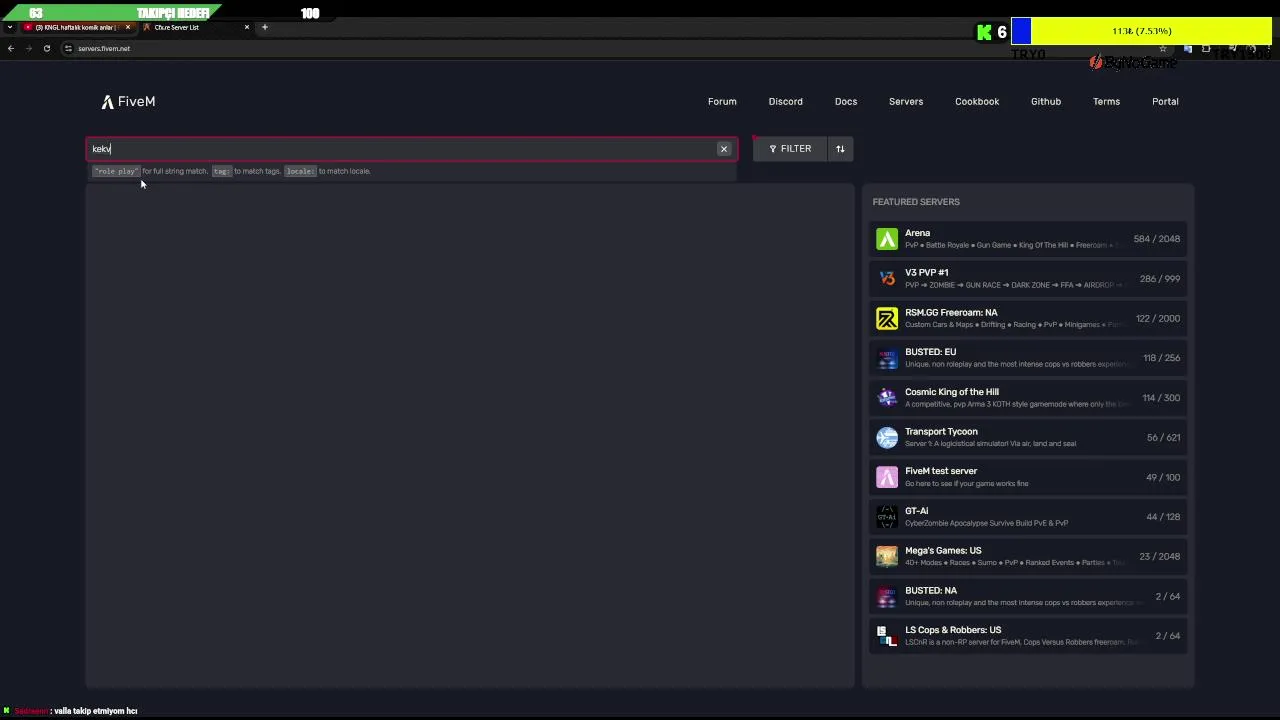Click the 286 / 999 player count

(1160, 279)
